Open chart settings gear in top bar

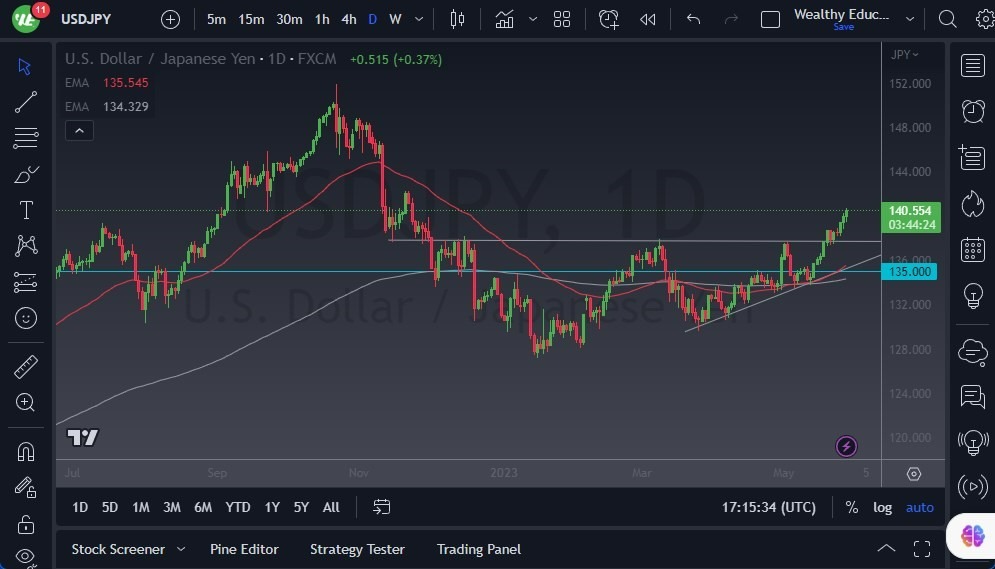pyautogui.click(x=985, y=19)
